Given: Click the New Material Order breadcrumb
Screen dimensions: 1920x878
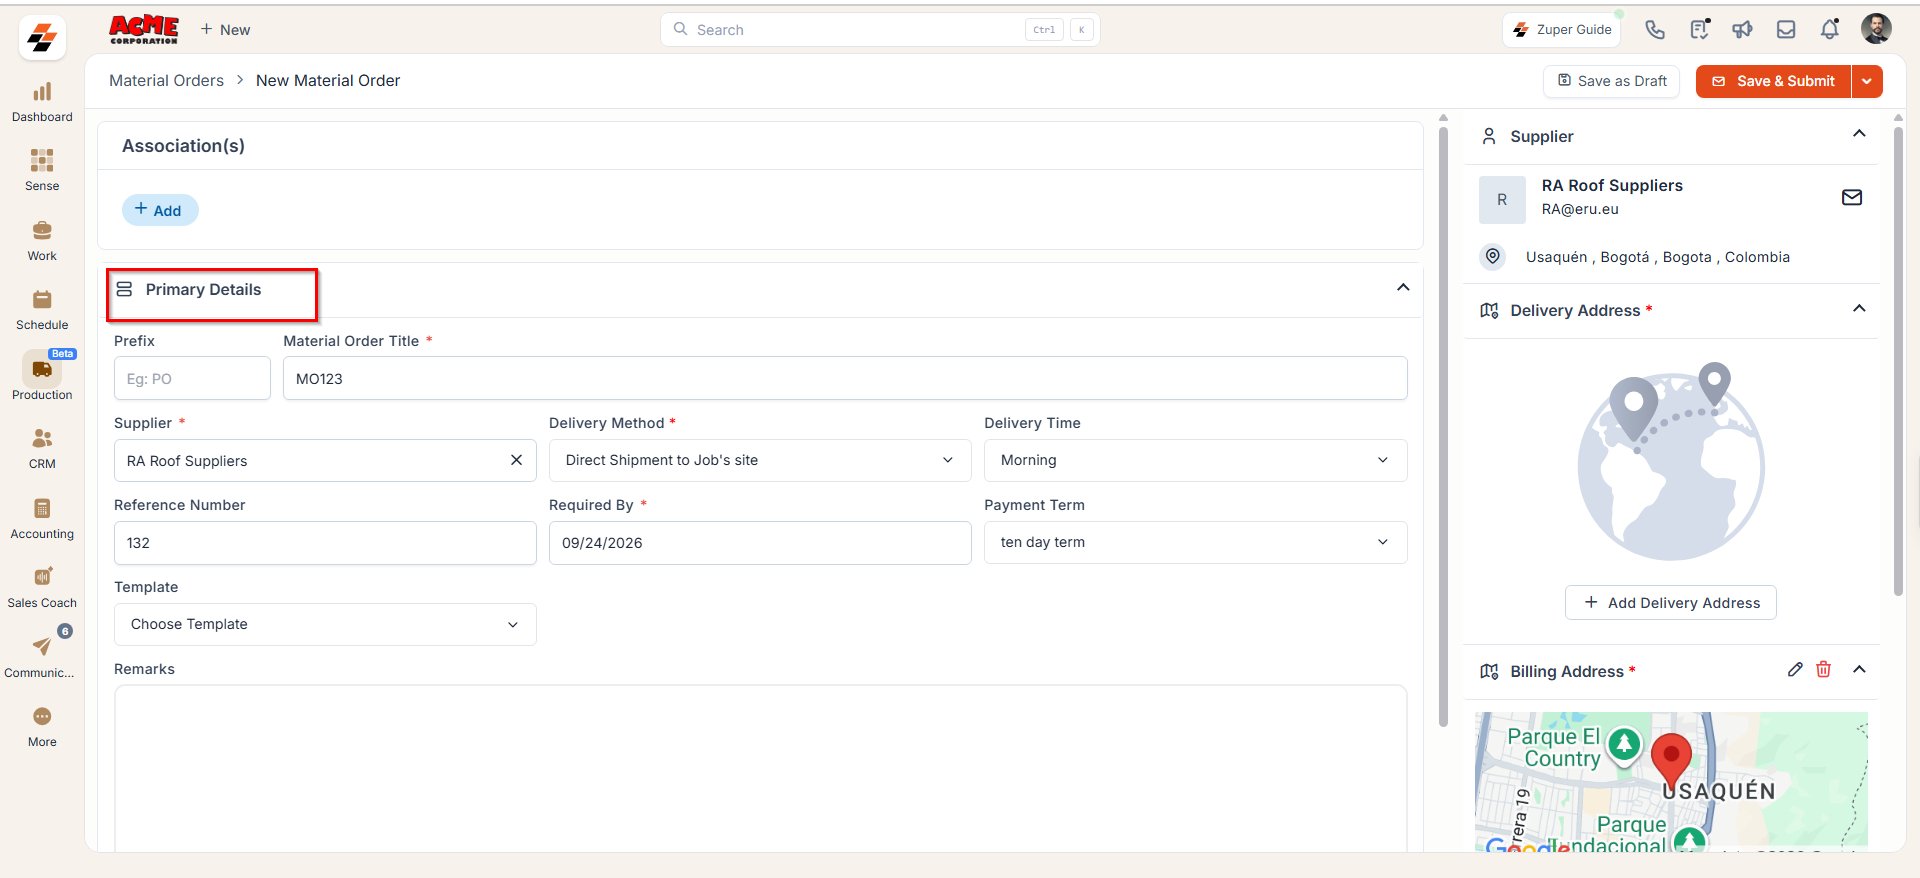Looking at the screenshot, I should (328, 81).
